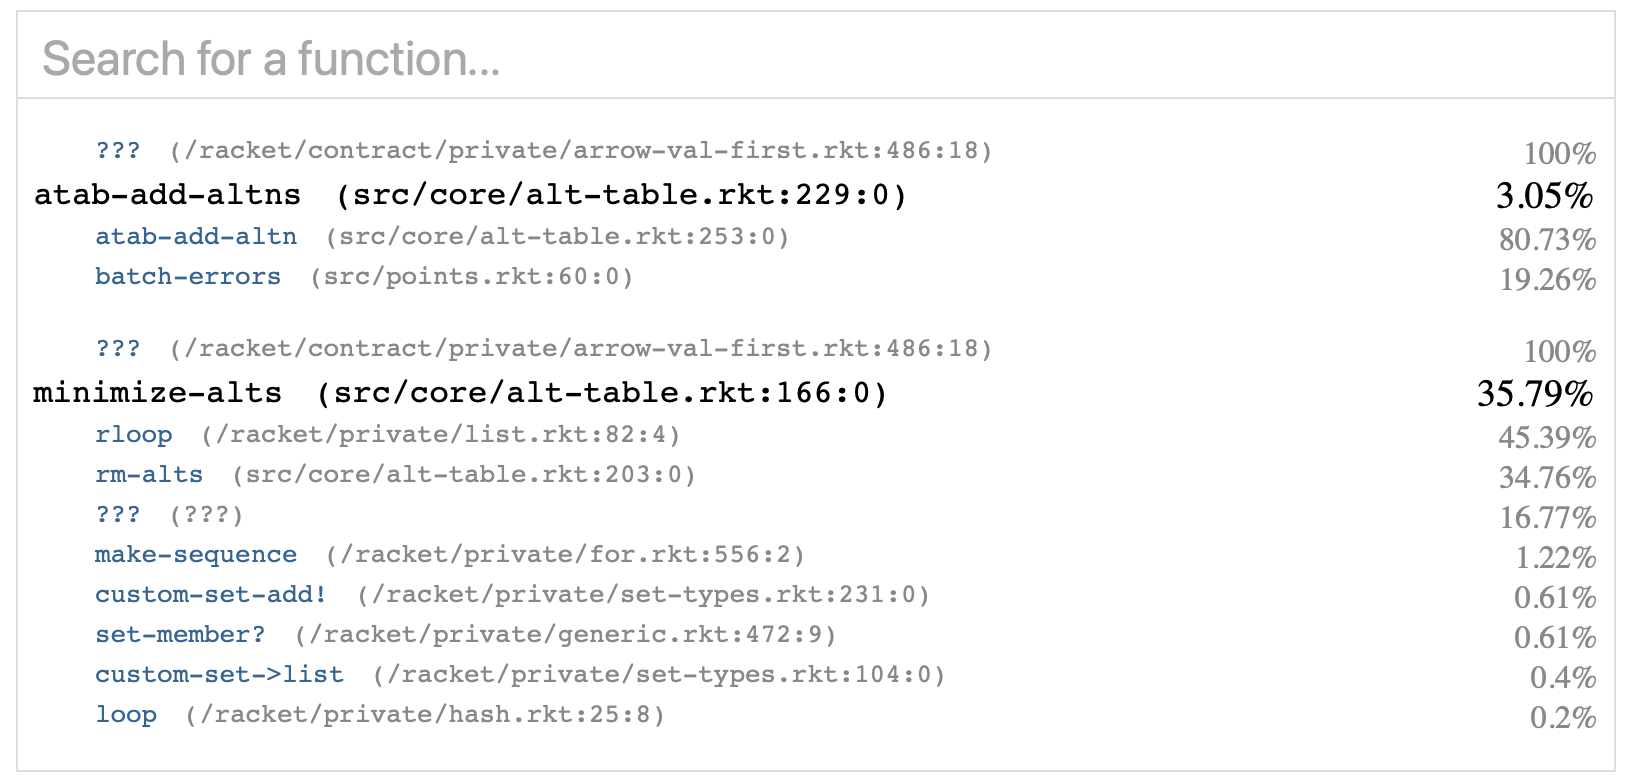
Task: Select the 80.73% value for atab-add-altn
Action: point(1547,239)
